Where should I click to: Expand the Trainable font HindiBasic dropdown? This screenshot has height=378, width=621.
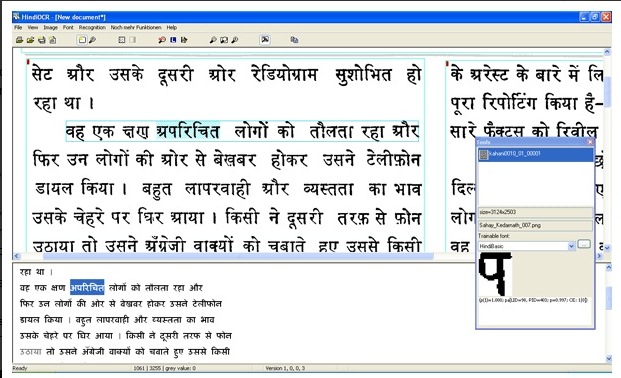[571, 246]
